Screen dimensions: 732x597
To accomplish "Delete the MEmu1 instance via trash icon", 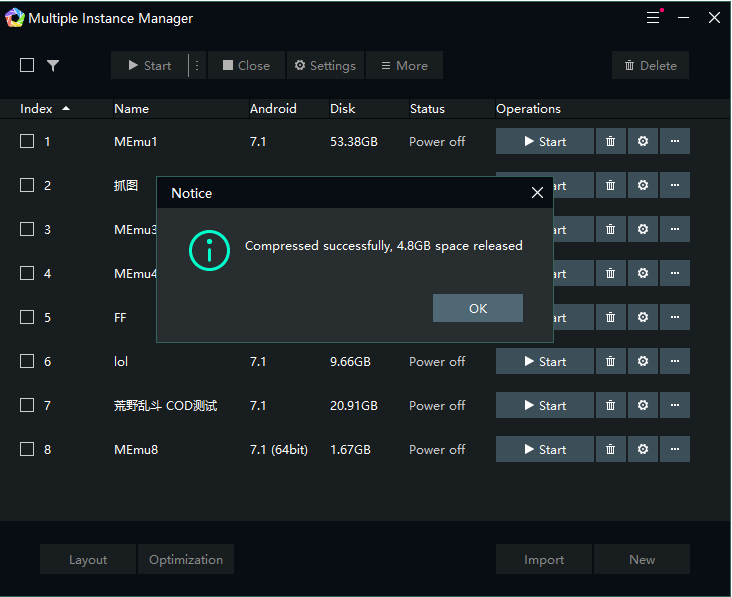I will pos(610,142).
